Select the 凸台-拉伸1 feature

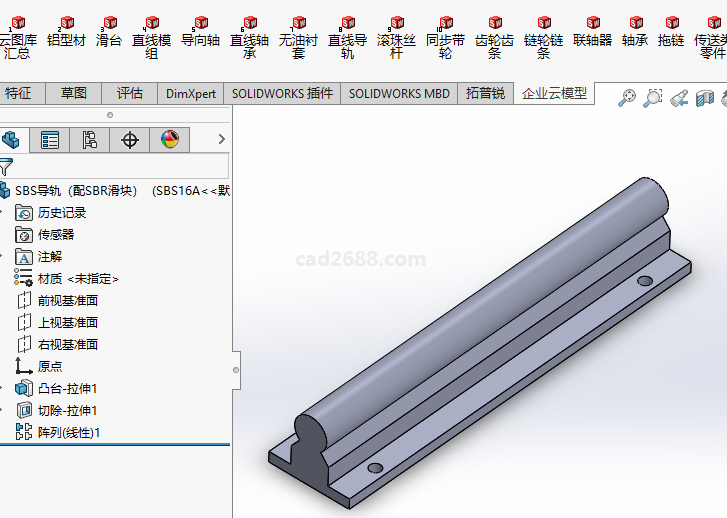(x=67, y=388)
